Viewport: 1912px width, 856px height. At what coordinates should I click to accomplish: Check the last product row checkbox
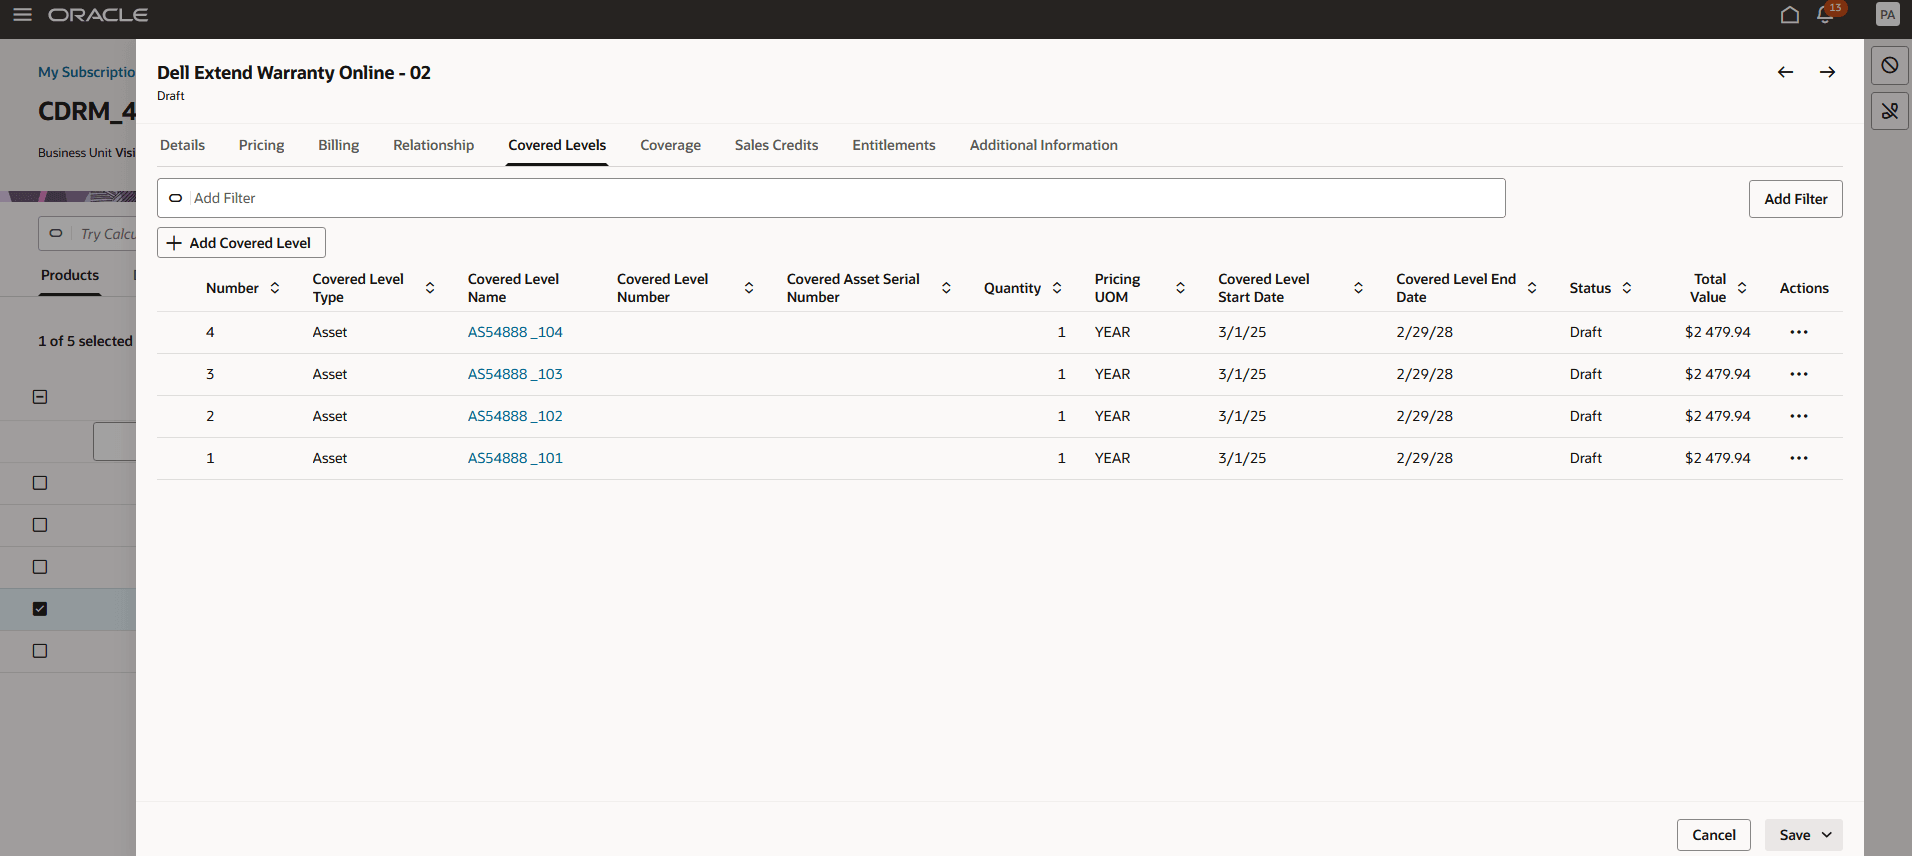[x=40, y=651]
